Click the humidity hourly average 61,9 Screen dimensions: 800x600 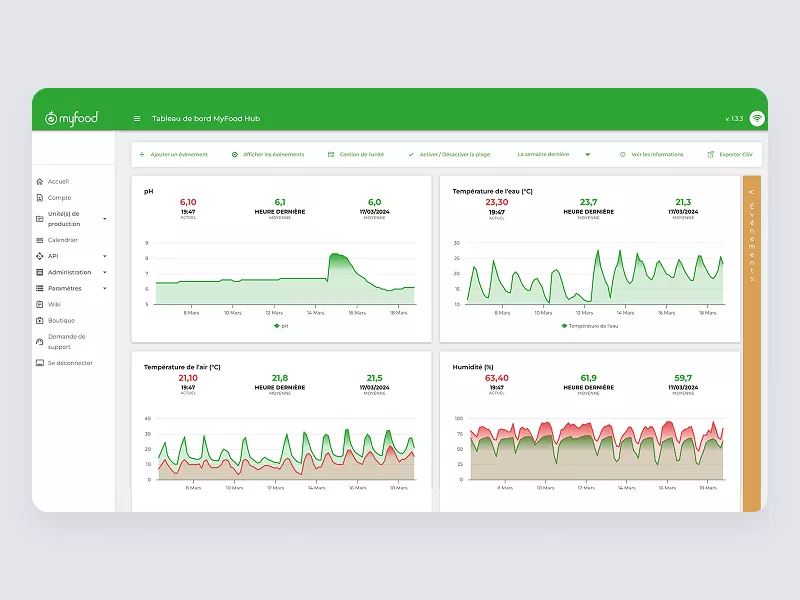pos(588,378)
